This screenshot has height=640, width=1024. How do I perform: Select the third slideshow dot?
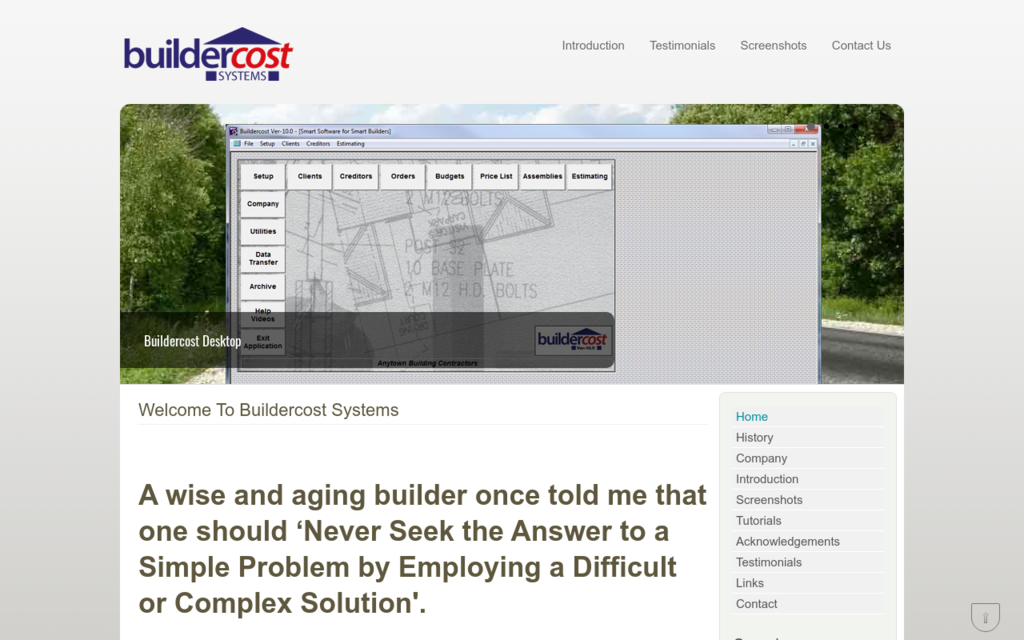tap(840, 126)
